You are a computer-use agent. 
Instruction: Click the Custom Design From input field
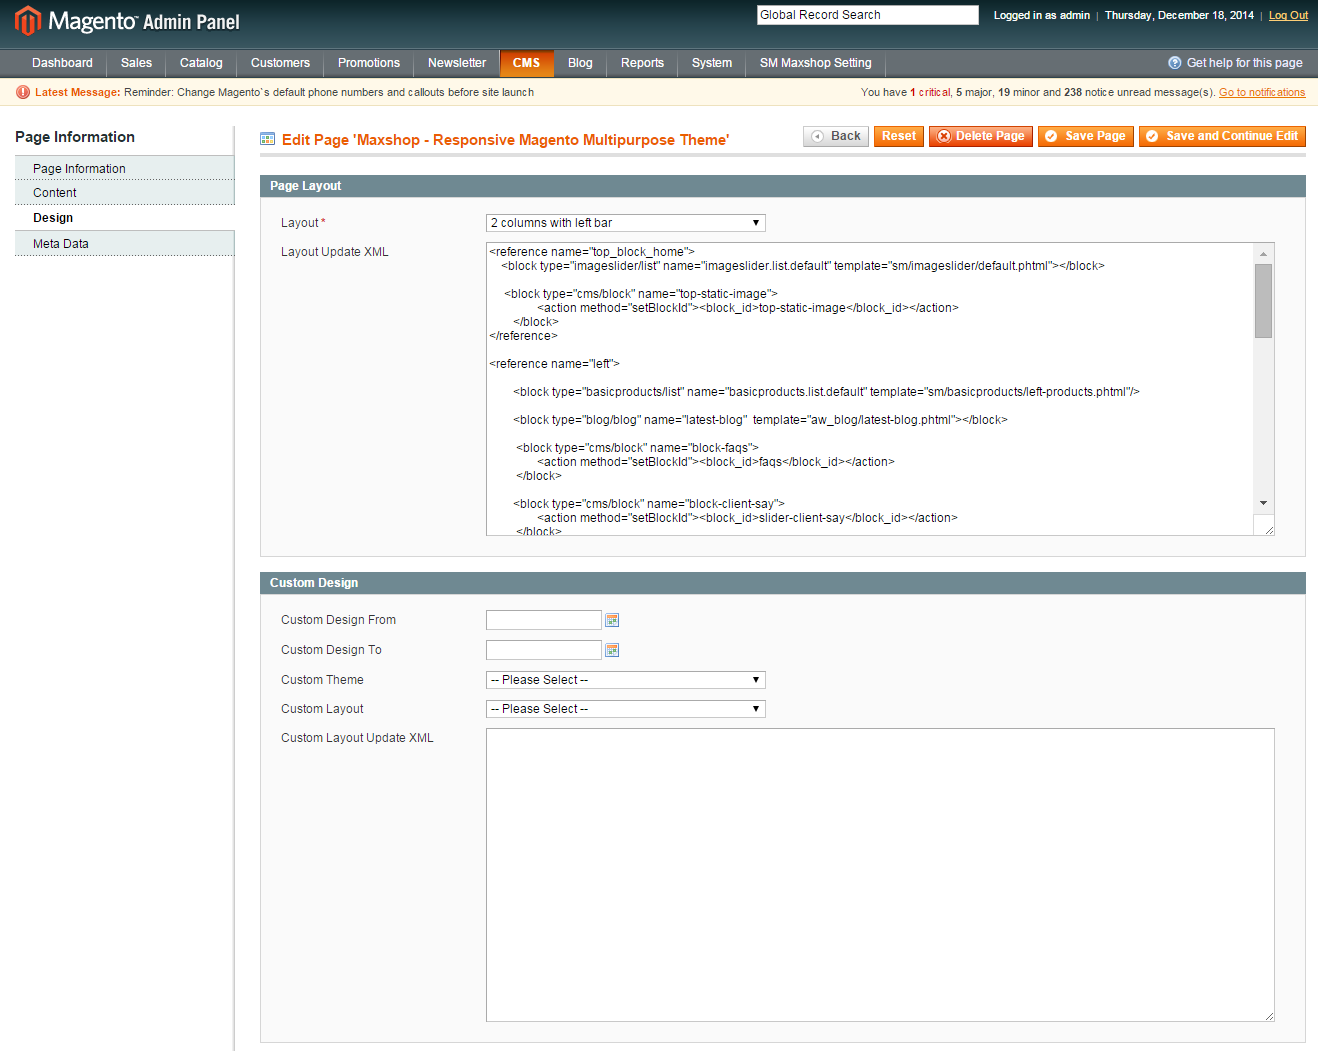pyautogui.click(x=544, y=620)
